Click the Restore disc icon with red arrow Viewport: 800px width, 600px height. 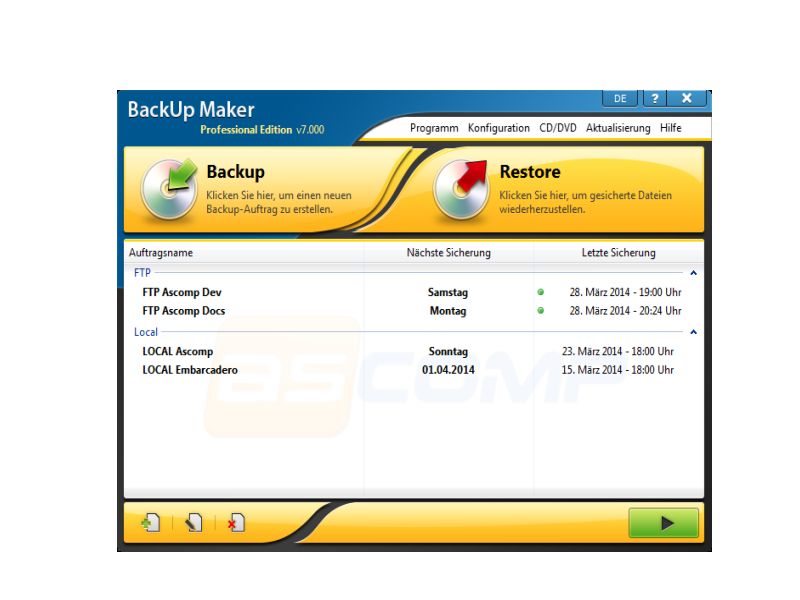coord(460,188)
